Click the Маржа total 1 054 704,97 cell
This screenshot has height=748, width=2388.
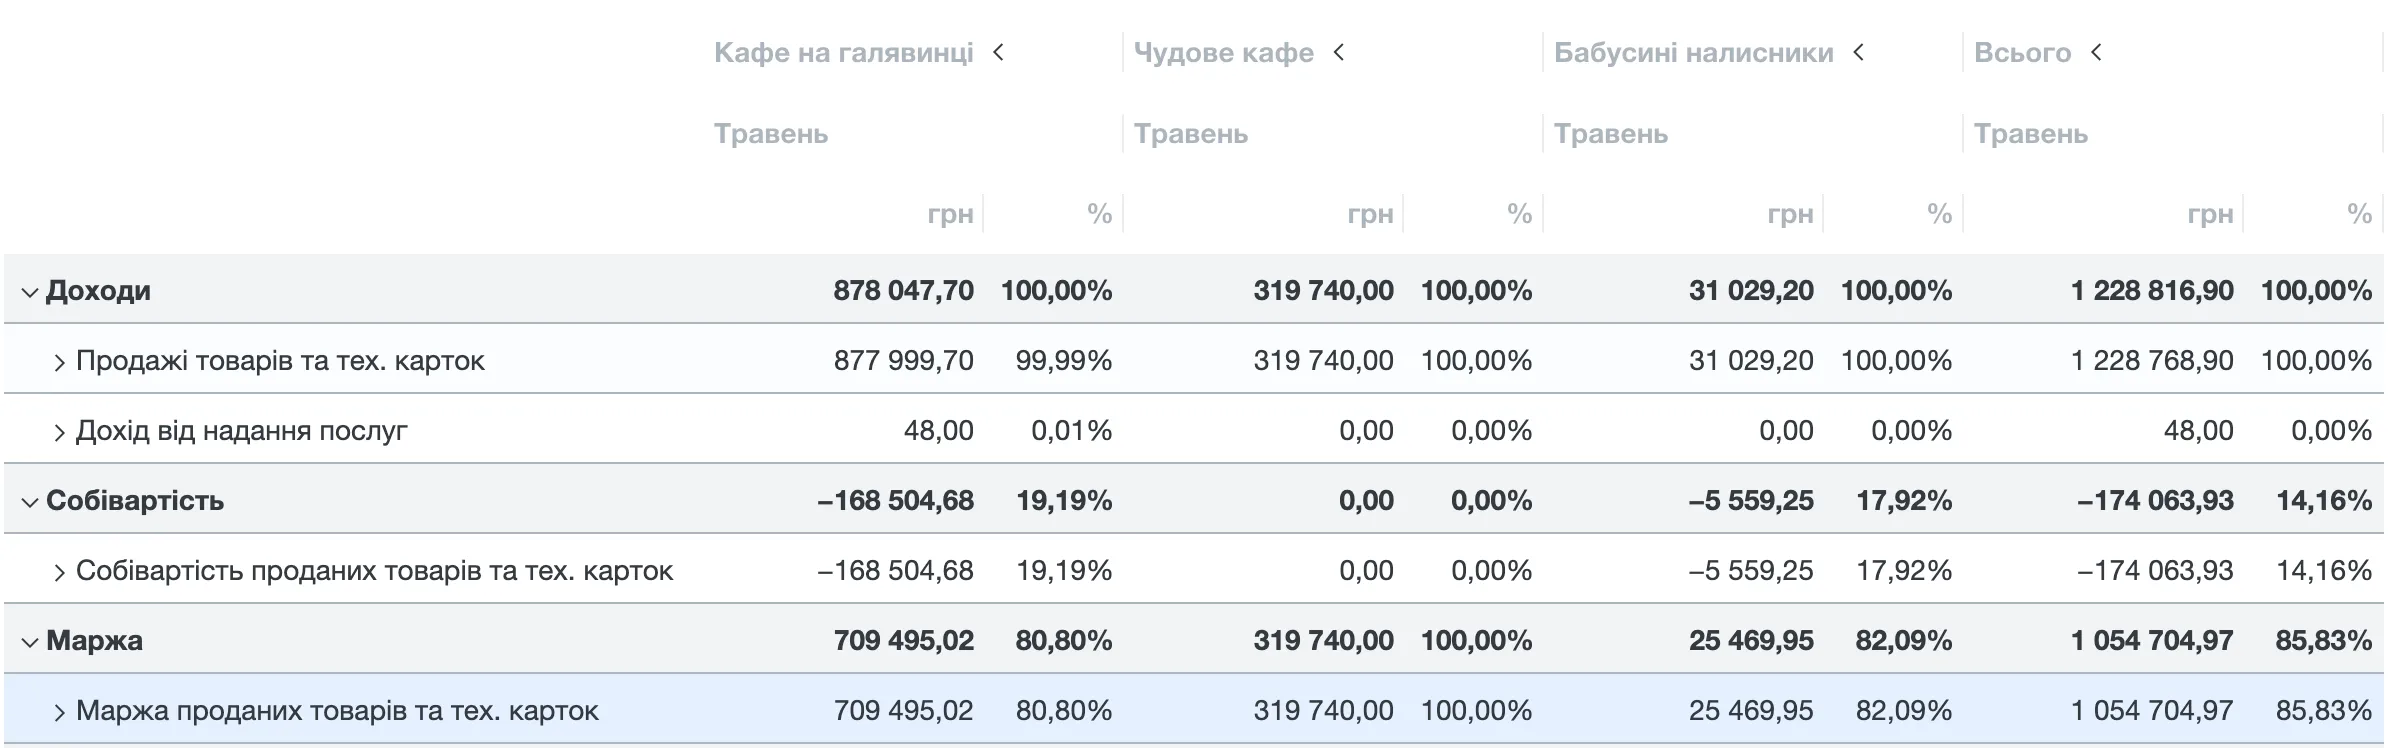pyautogui.click(x=2152, y=641)
